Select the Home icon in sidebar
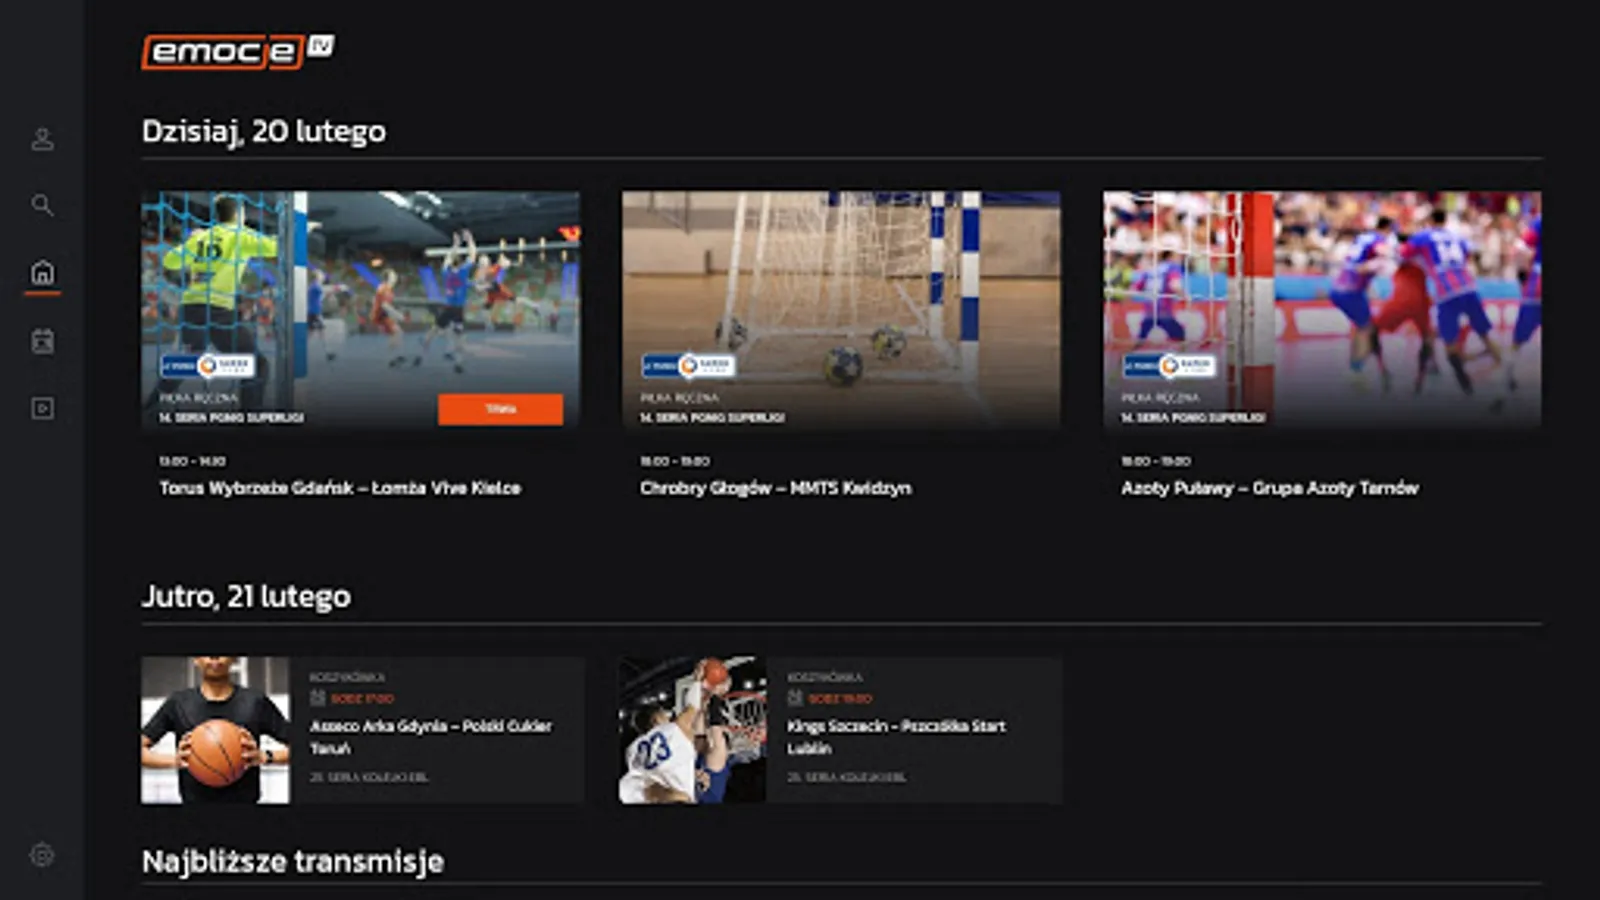Viewport: 1600px width, 900px height. (x=42, y=272)
